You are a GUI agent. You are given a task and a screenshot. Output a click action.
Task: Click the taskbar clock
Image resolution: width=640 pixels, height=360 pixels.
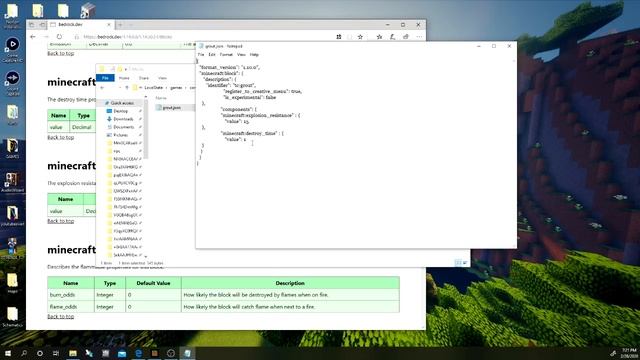pyautogui.click(x=629, y=353)
